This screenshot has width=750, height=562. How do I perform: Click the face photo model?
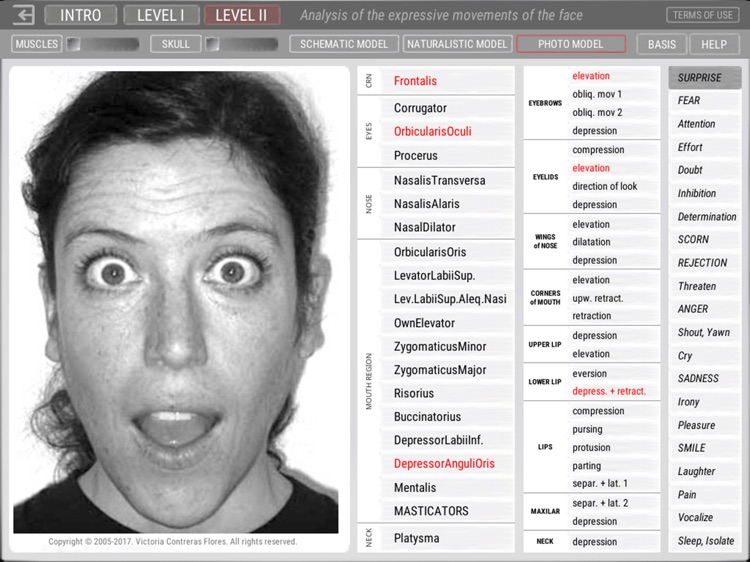tap(176, 301)
